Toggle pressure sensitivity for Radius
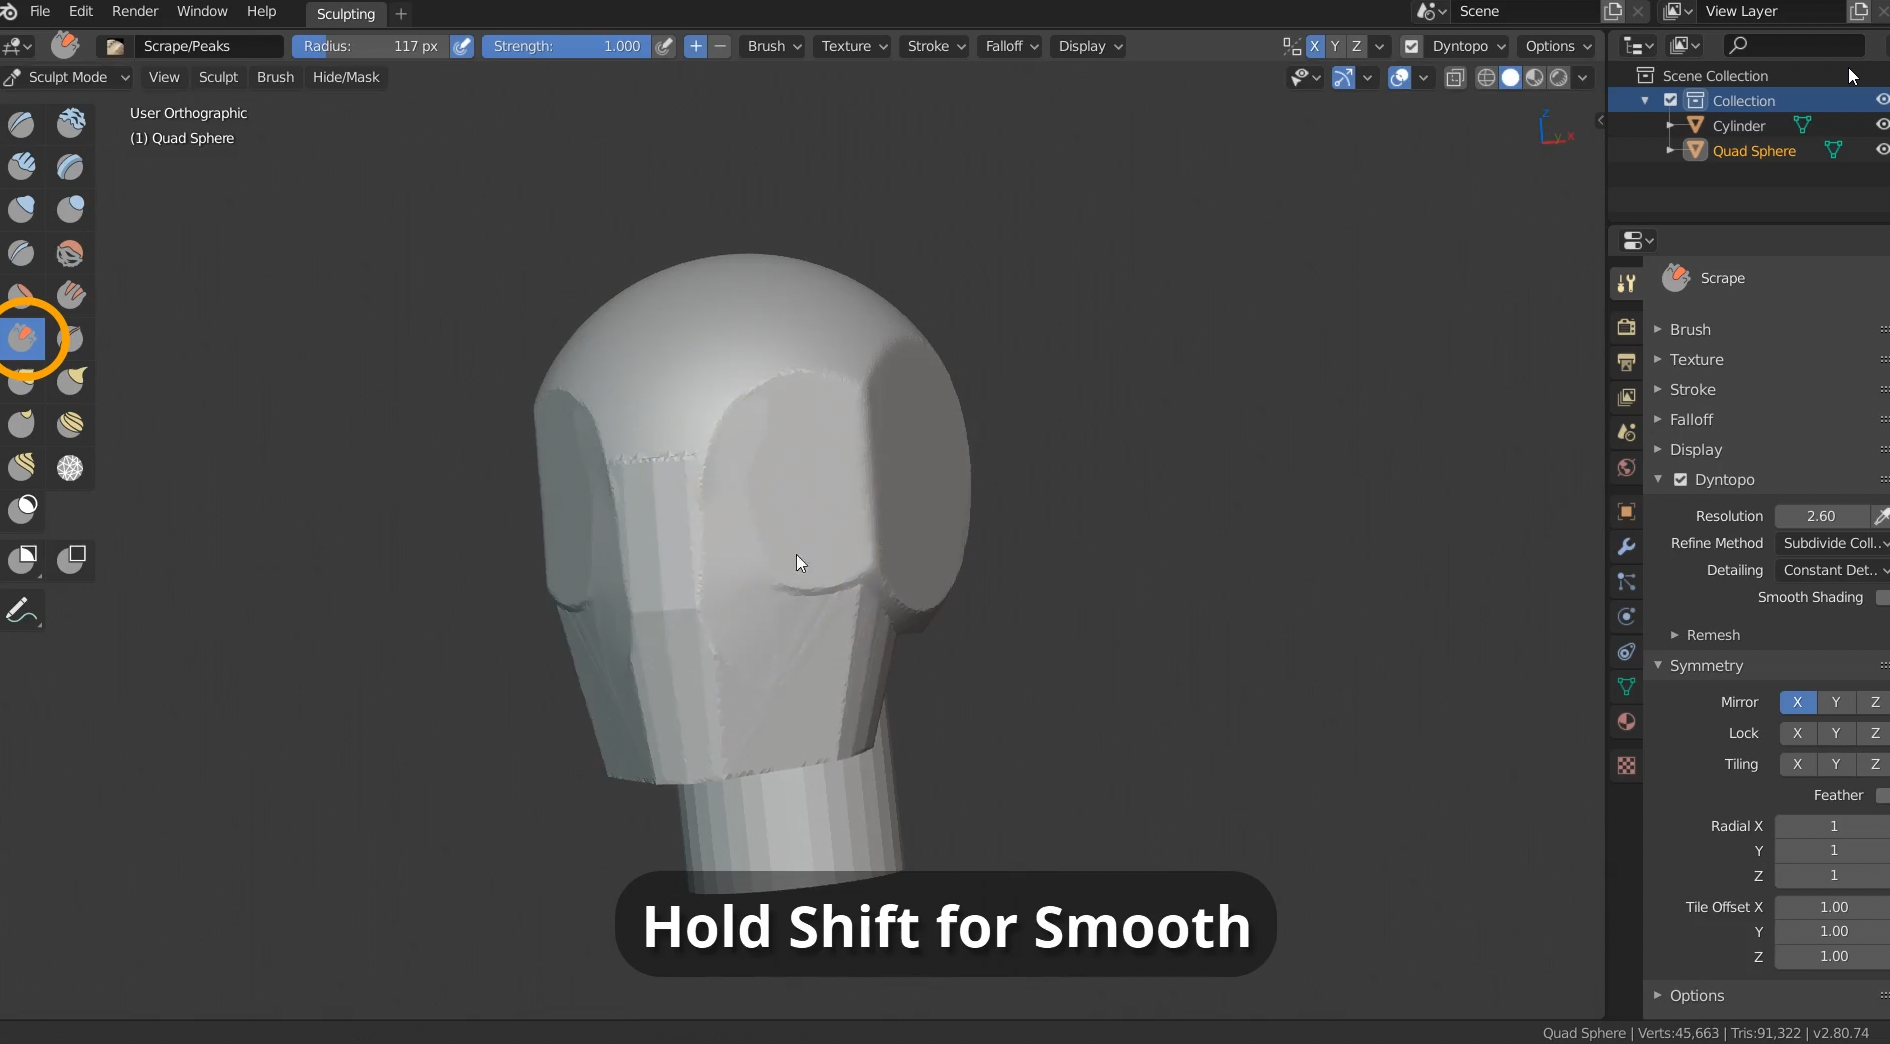Screen dimensions: 1890x1044 (462, 46)
